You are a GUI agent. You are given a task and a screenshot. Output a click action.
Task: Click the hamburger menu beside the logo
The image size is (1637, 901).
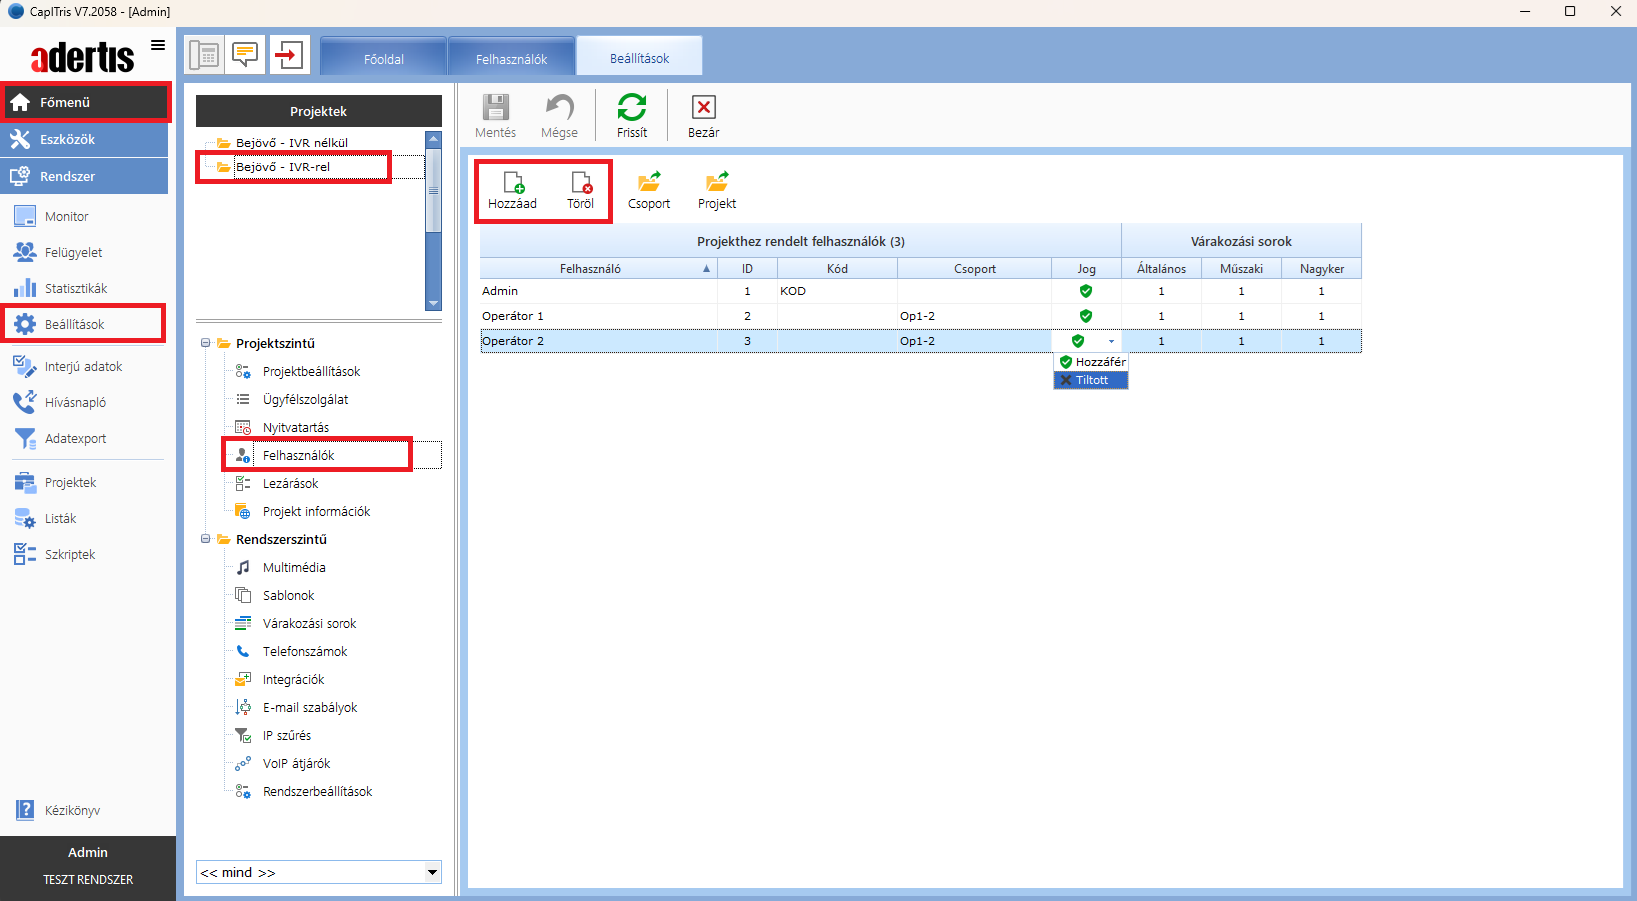[158, 45]
